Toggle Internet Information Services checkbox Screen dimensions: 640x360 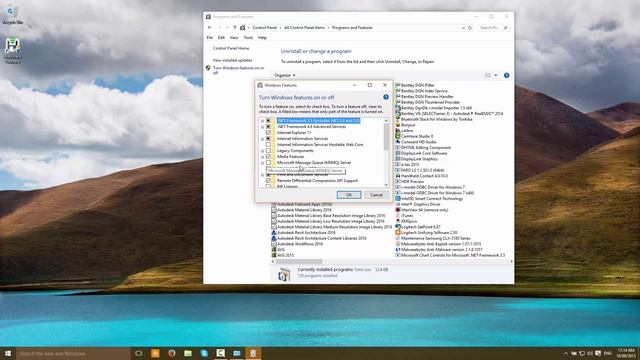point(268,139)
